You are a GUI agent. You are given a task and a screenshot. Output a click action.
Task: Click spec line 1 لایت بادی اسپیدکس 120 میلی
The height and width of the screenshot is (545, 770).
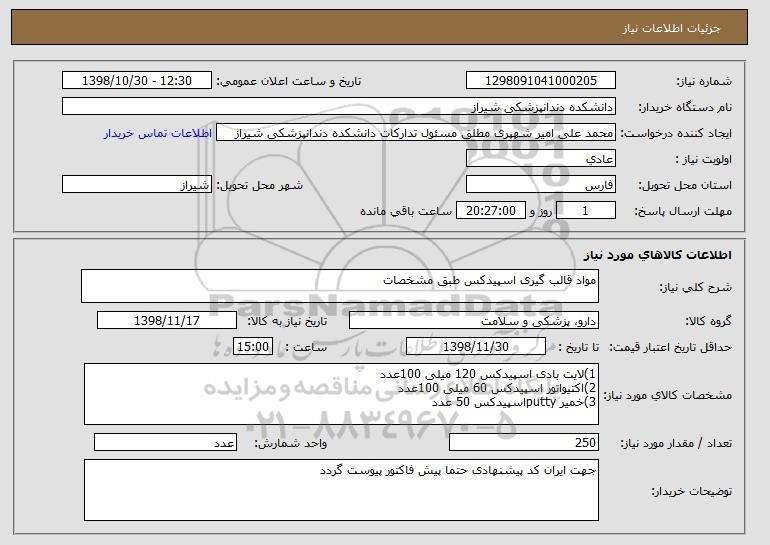[x=488, y=375]
